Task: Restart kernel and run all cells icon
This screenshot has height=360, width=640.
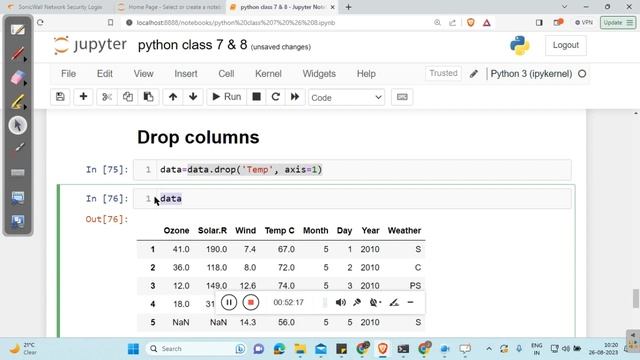Action: (x=295, y=97)
